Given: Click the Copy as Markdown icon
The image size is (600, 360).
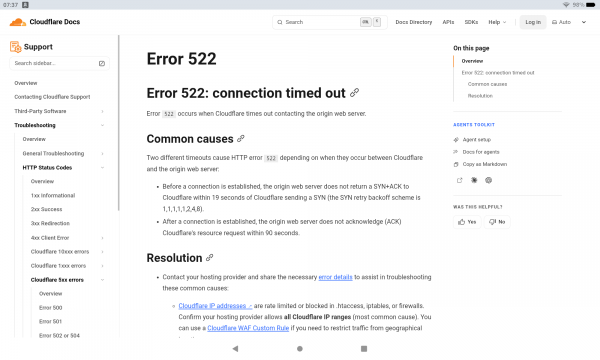Looking at the screenshot, I should click(456, 164).
